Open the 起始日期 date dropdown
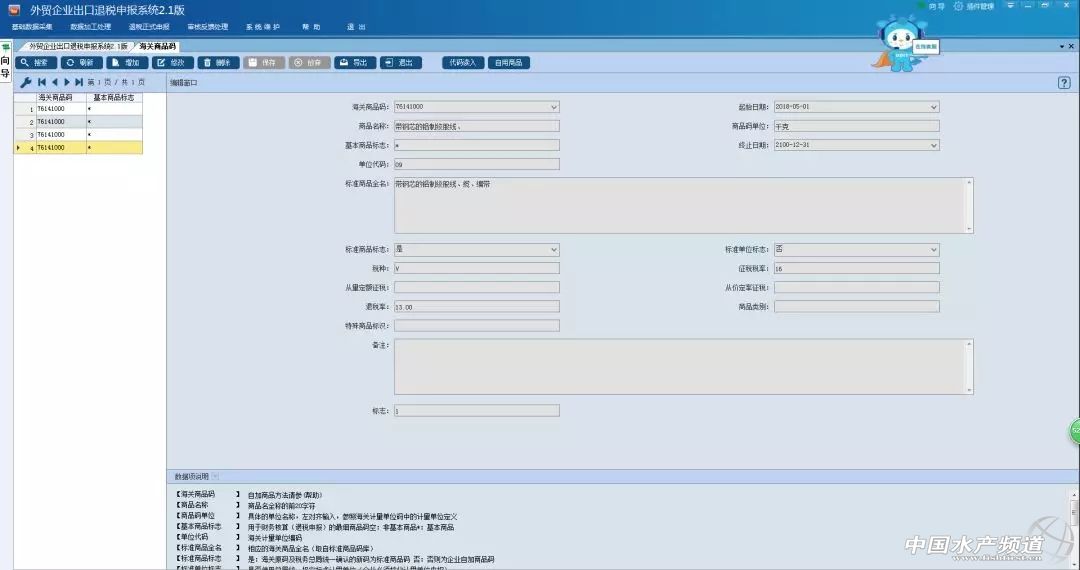The height and width of the screenshot is (570, 1080). click(x=934, y=107)
